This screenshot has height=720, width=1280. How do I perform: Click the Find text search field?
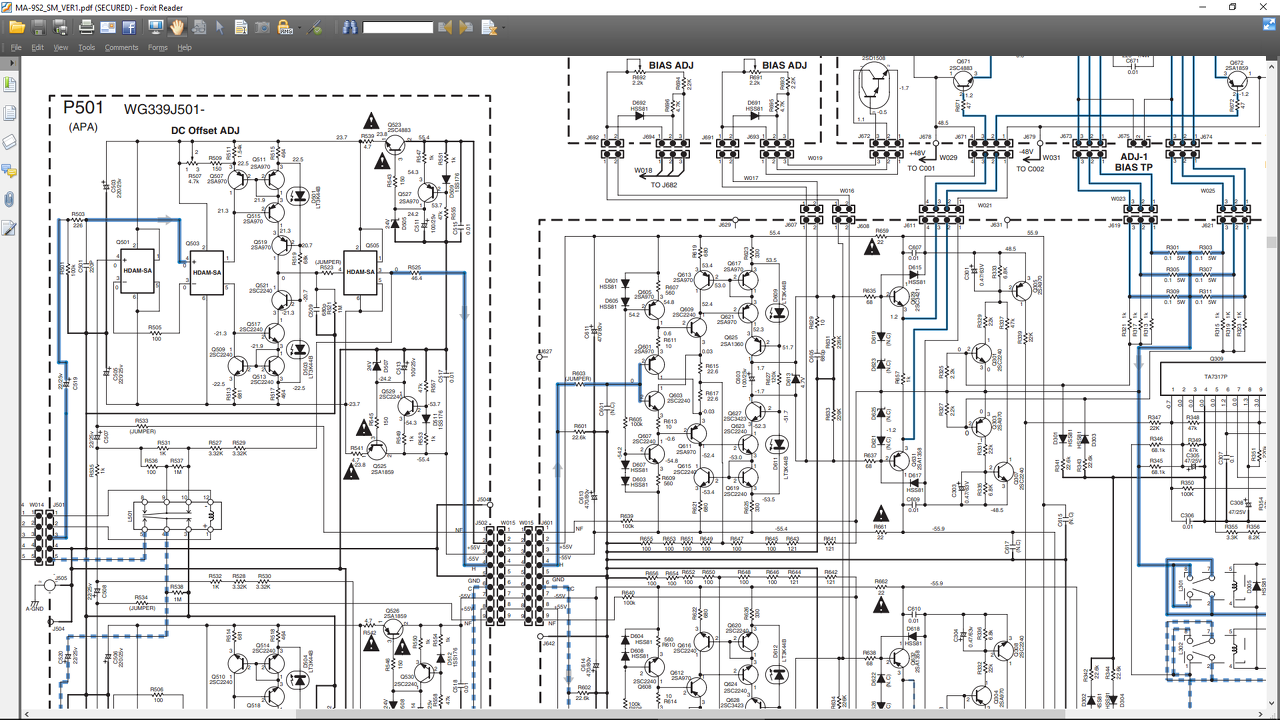tap(397, 27)
